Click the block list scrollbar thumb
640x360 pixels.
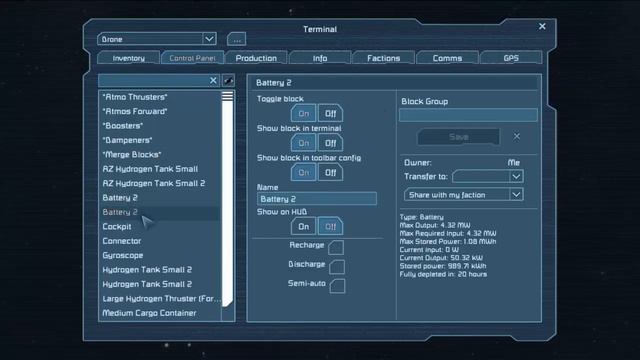pos(227,198)
